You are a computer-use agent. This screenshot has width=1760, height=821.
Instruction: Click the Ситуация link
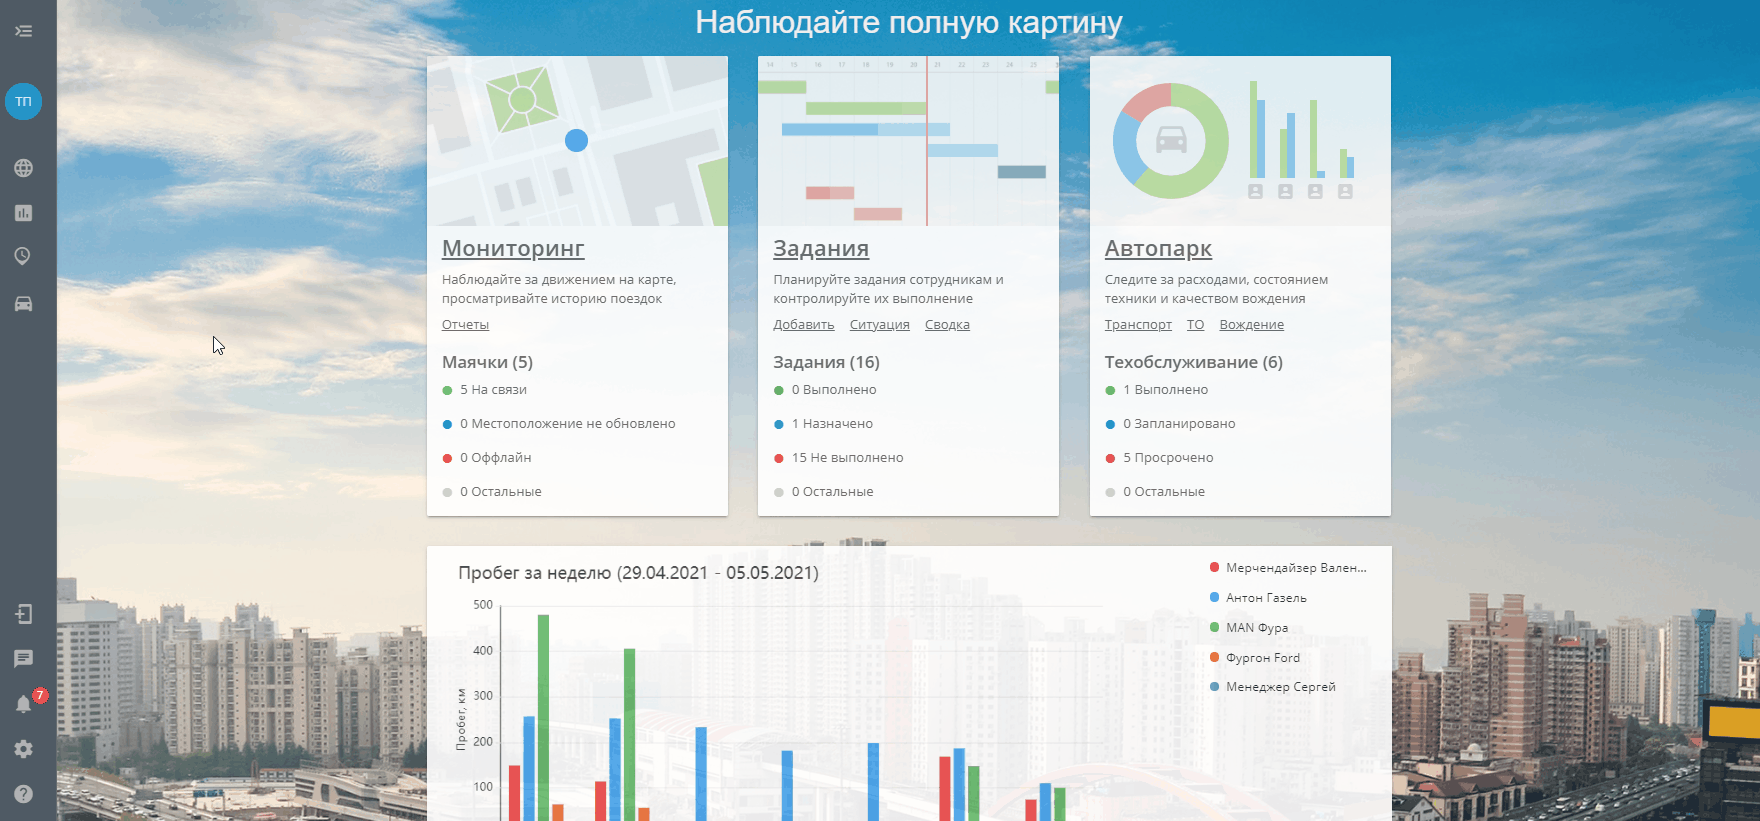879,325
